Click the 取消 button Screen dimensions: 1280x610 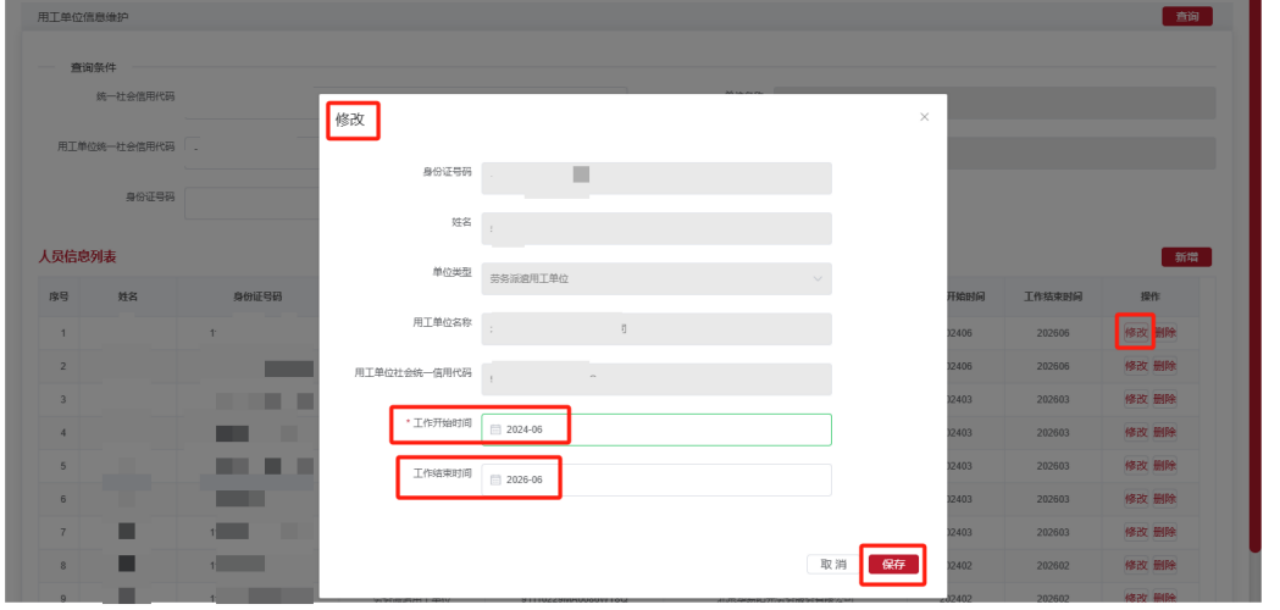coord(833,565)
